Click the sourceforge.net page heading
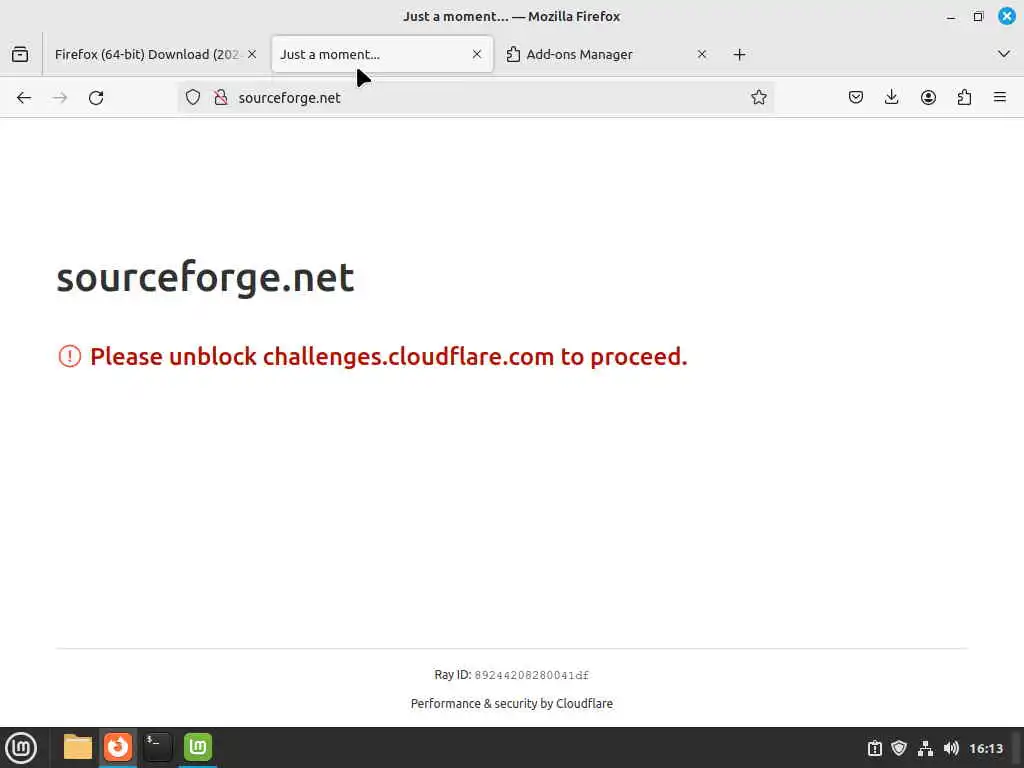This screenshot has height=768, width=1024. tap(206, 277)
